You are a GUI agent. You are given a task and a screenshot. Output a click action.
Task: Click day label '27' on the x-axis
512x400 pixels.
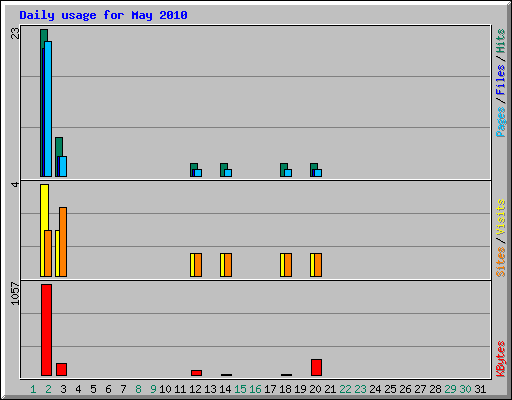pos(420,389)
